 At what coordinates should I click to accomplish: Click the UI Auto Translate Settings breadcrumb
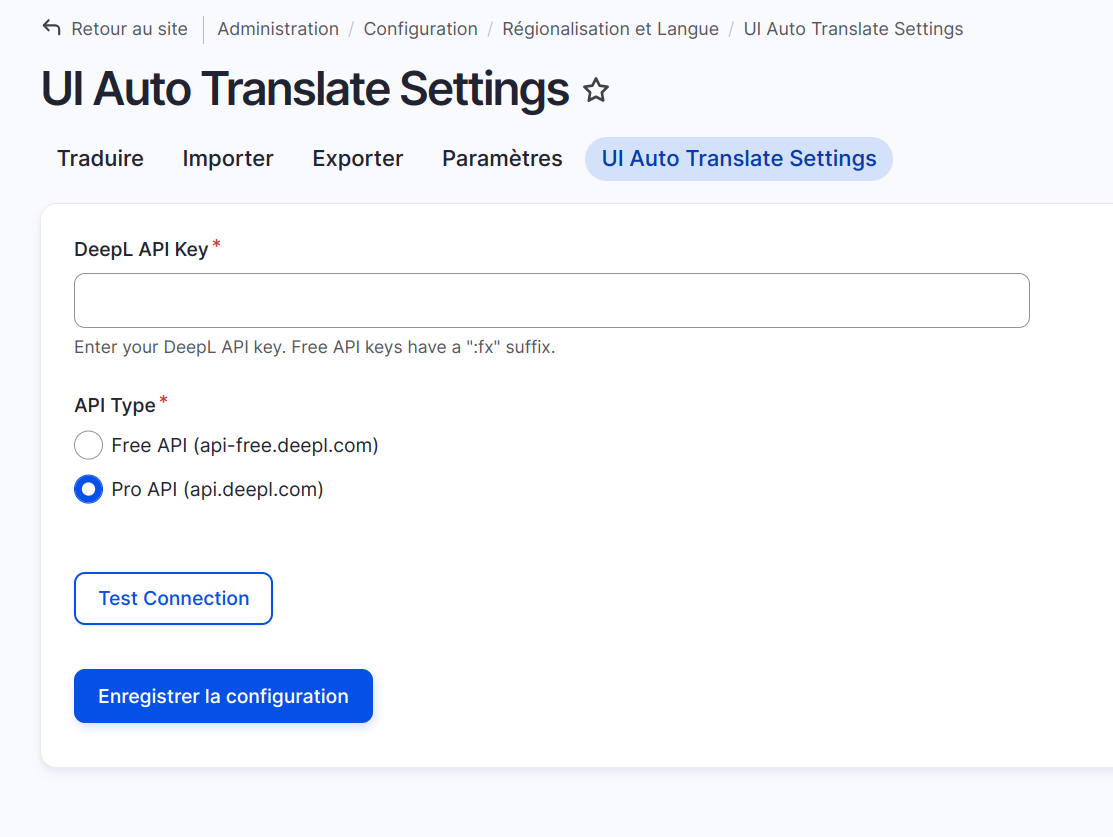(852, 29)
